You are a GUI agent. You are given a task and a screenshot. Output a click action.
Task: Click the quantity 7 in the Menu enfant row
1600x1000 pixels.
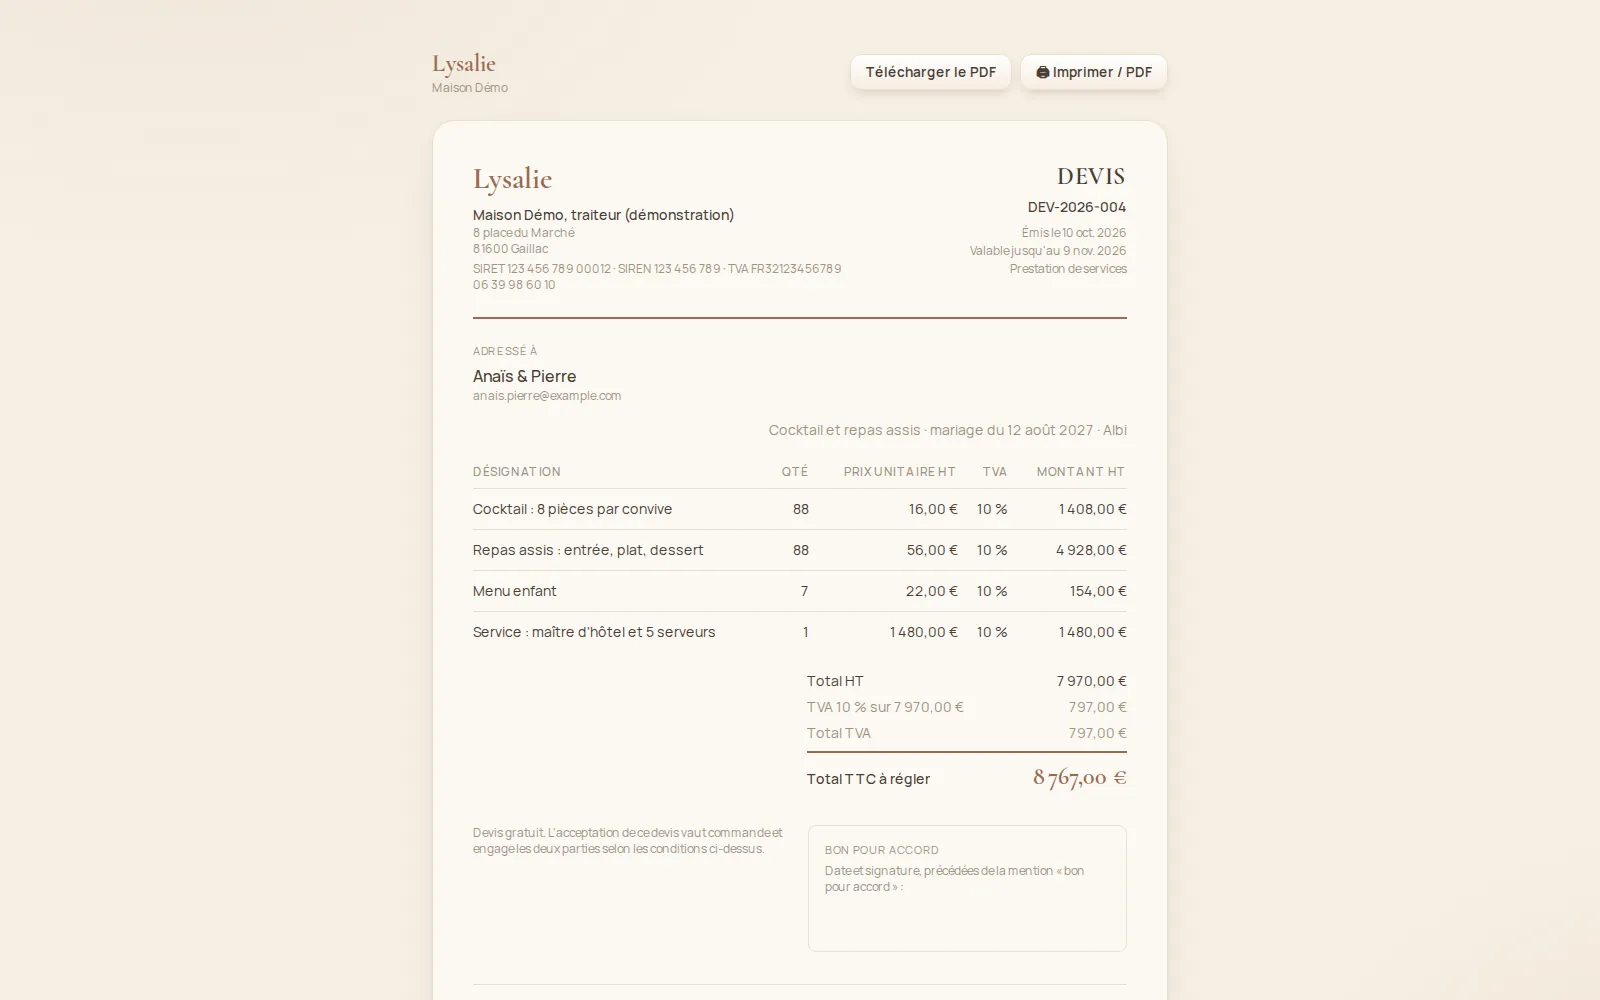[804, 591]
